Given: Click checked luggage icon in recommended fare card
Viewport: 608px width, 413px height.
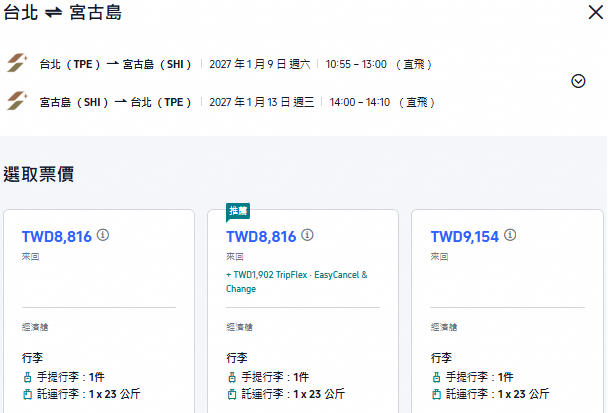Looking at the screenshot, I should [x=231, y=394].
